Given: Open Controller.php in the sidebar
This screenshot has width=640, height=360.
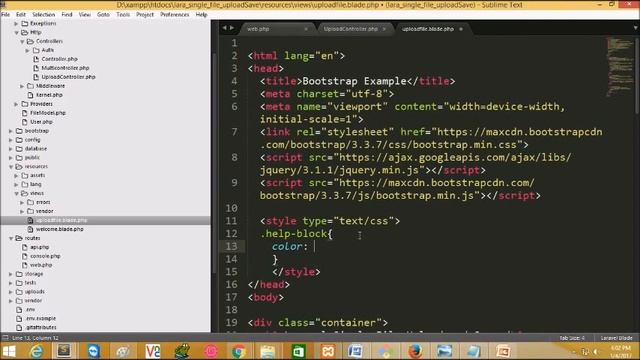Looking at the screenshot, I should pos(60,59).
